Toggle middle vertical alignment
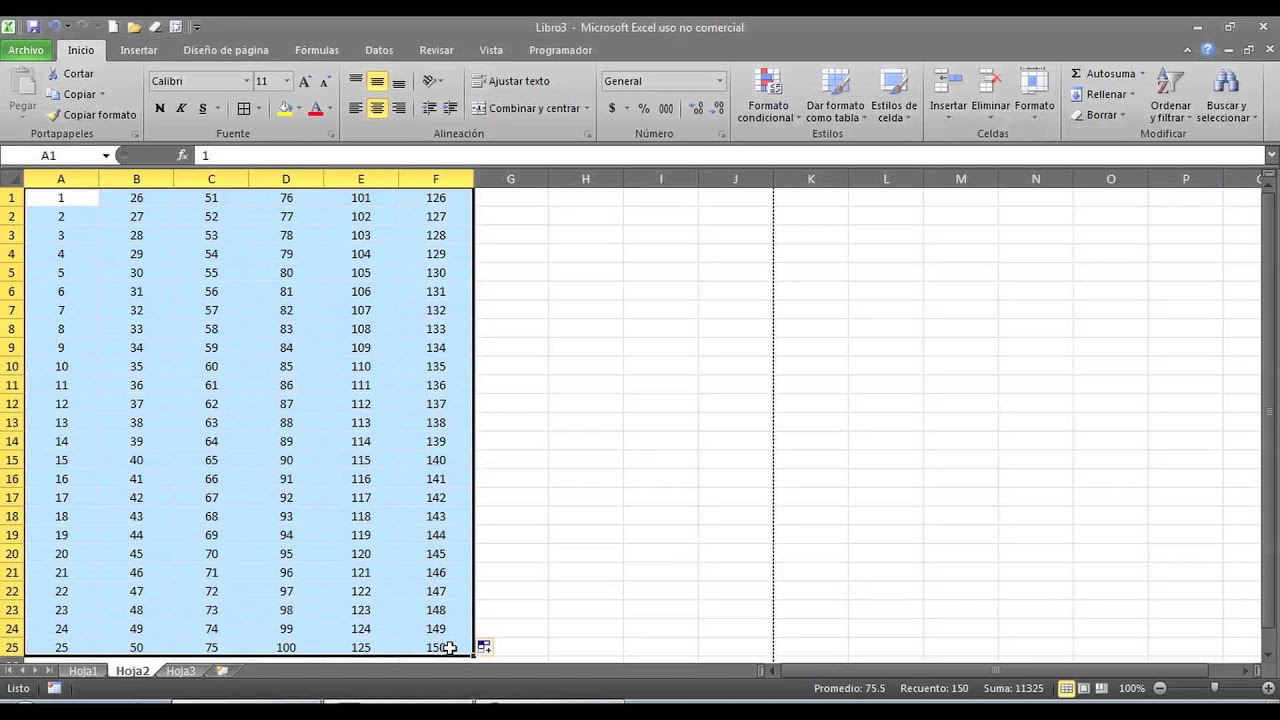Viewport: 1280px width, 720px height. point(377,81)
